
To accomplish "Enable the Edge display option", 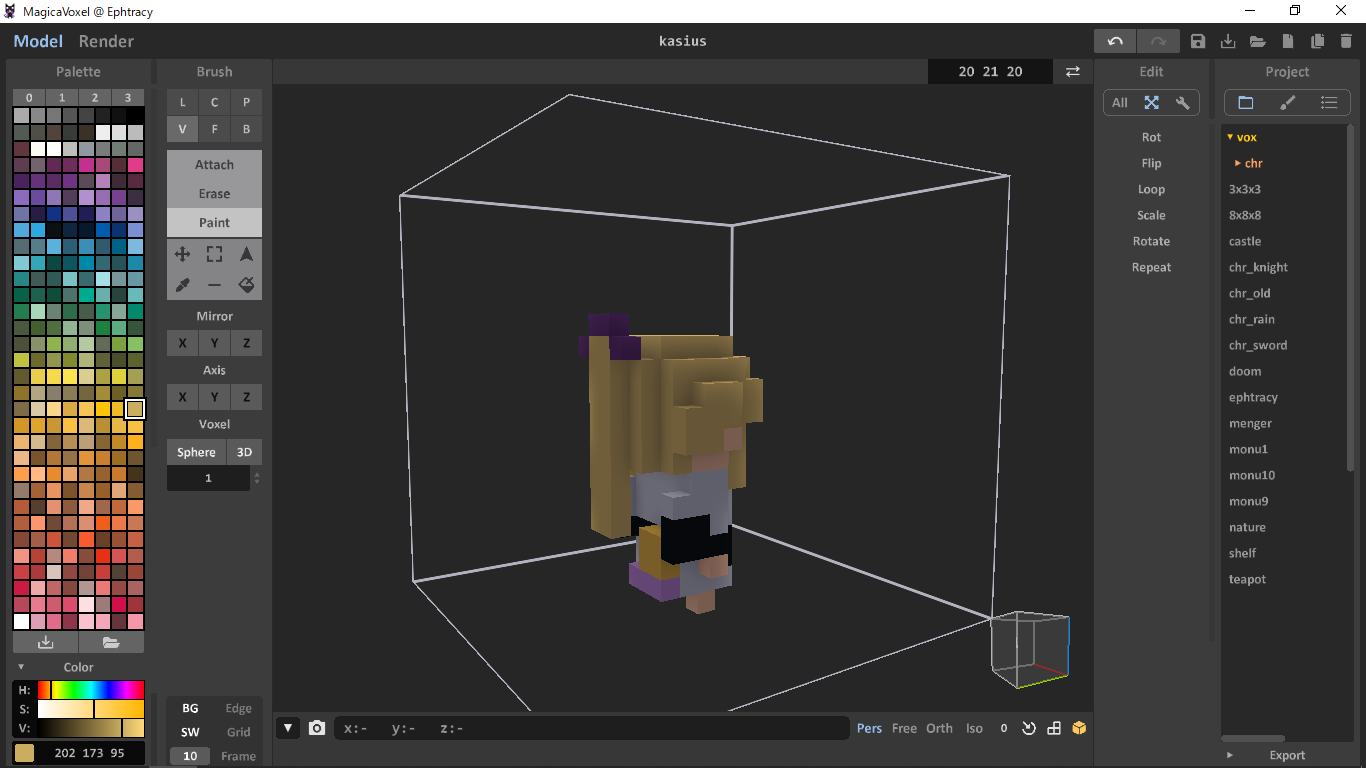I will pos(238,708).
